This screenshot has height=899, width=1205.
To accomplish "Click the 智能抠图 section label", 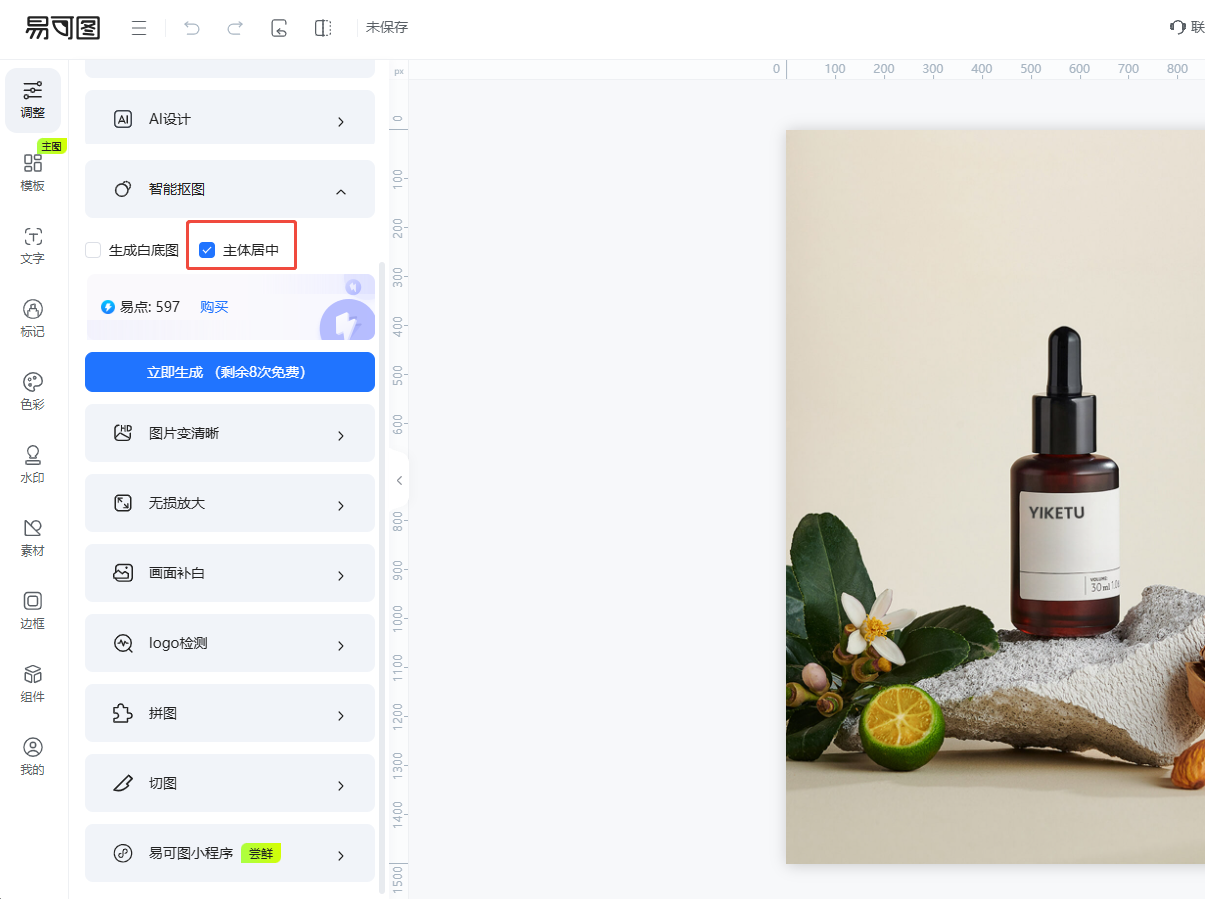I will [177, 189].
